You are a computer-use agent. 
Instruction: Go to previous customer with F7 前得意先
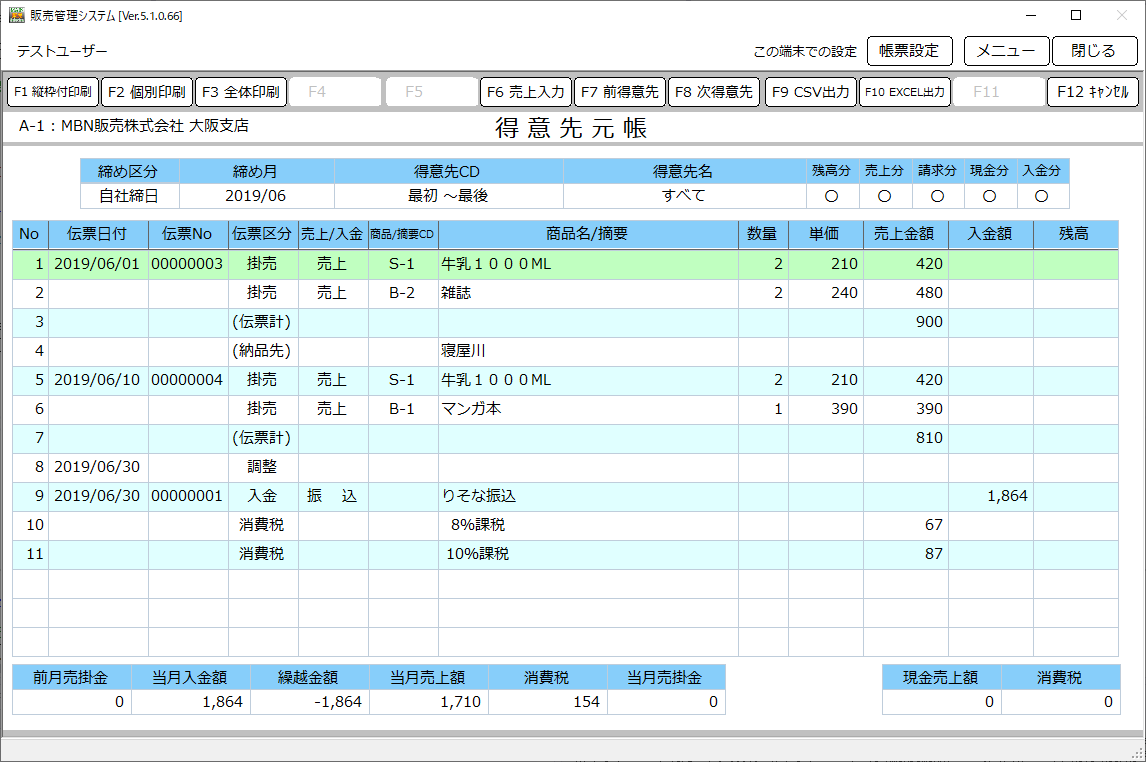coord(620,92)
